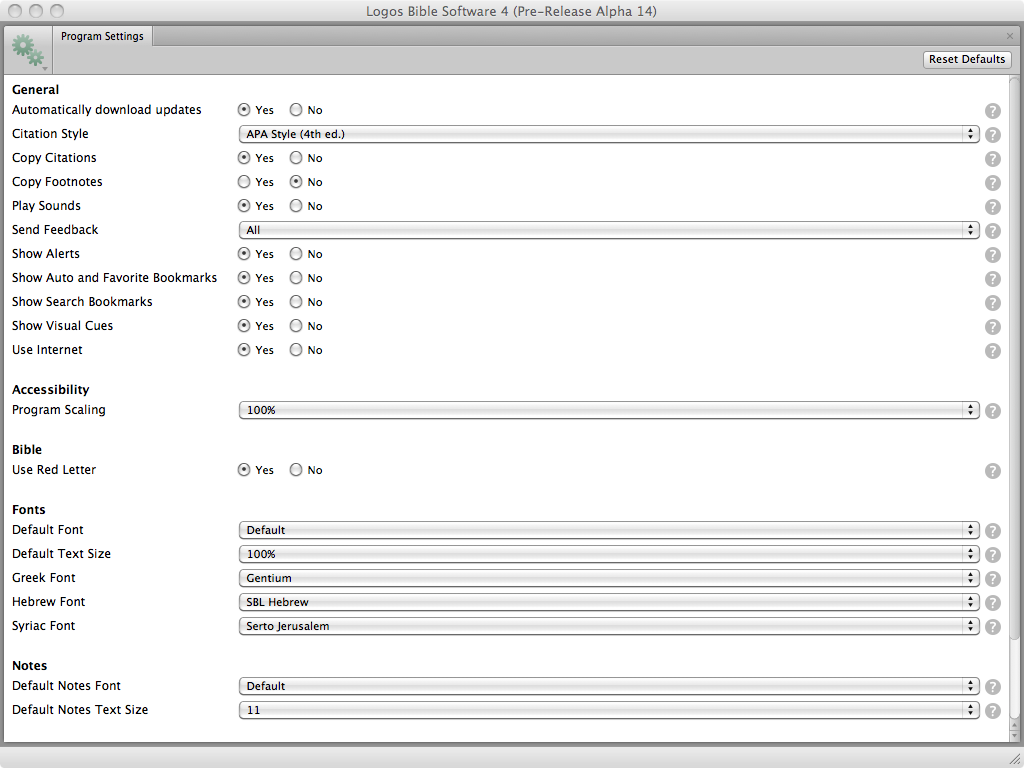Image resolution: width=1024 pixels, height=768 pixels.
Task: Click the Fonts section heading
Action: 29,510
